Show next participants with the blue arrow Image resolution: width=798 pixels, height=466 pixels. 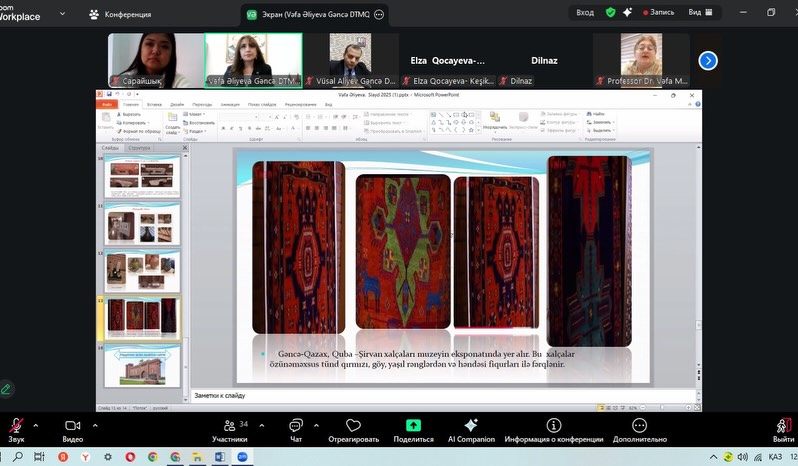pyautogui.click(x=707, y=61)
